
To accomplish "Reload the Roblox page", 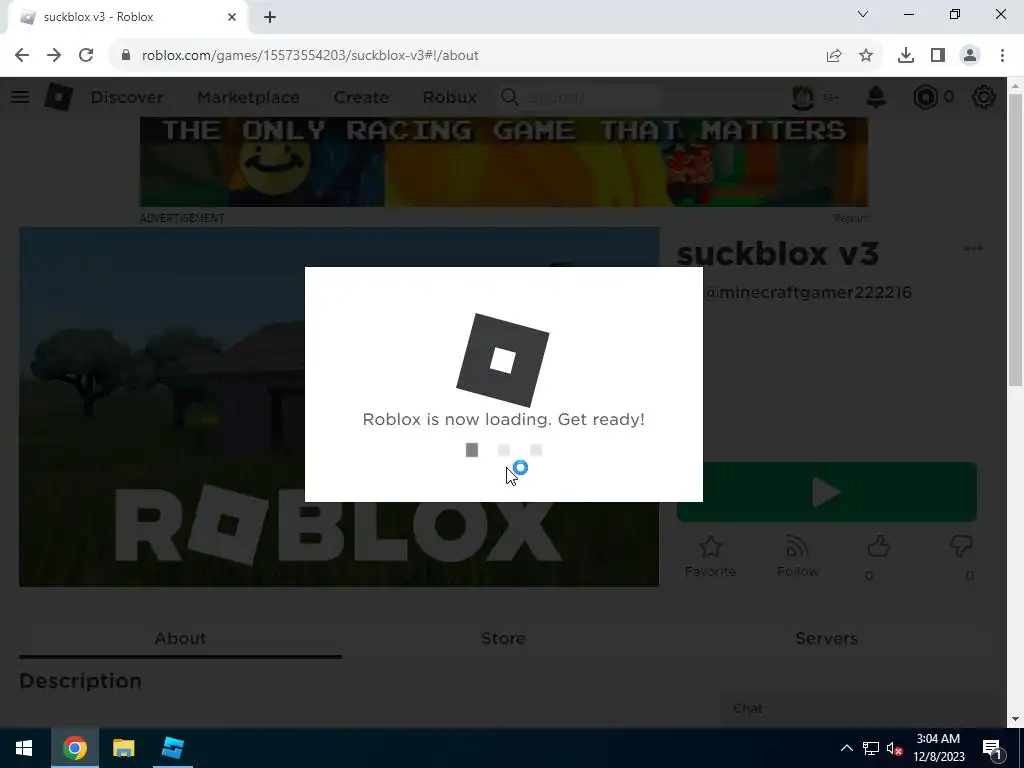I will (86, 56).
